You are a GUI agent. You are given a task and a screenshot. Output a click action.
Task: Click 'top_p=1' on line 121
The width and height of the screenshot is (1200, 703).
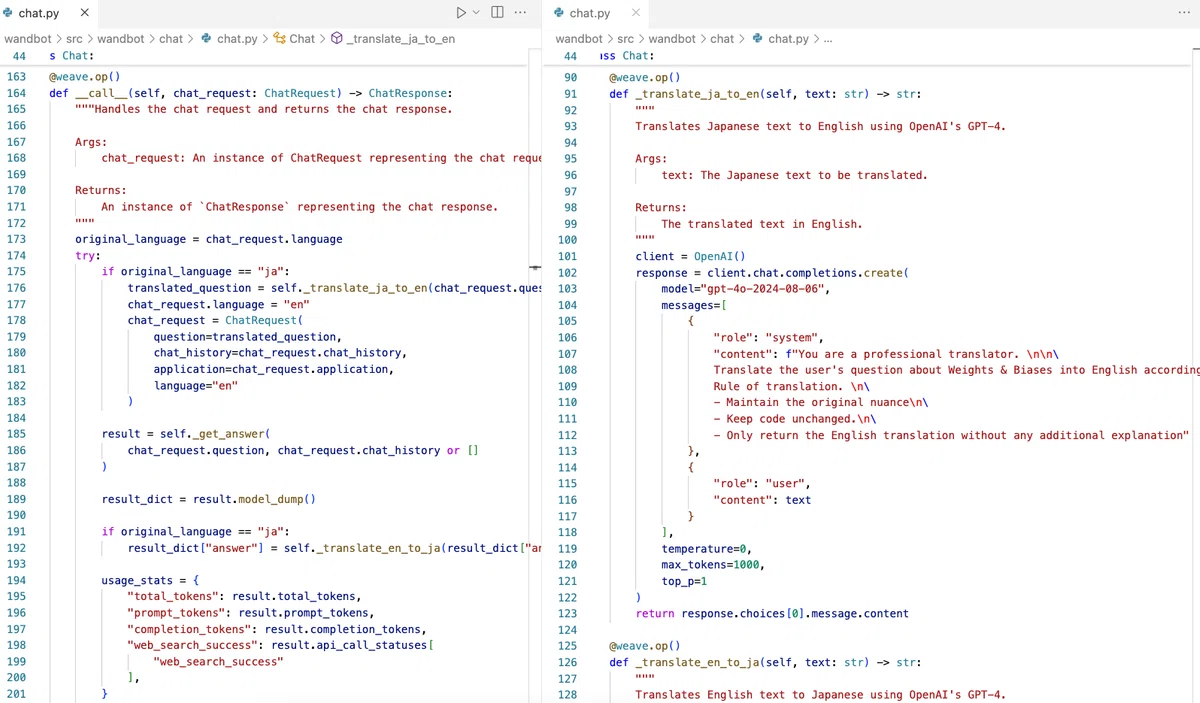(x=684, y=580)
